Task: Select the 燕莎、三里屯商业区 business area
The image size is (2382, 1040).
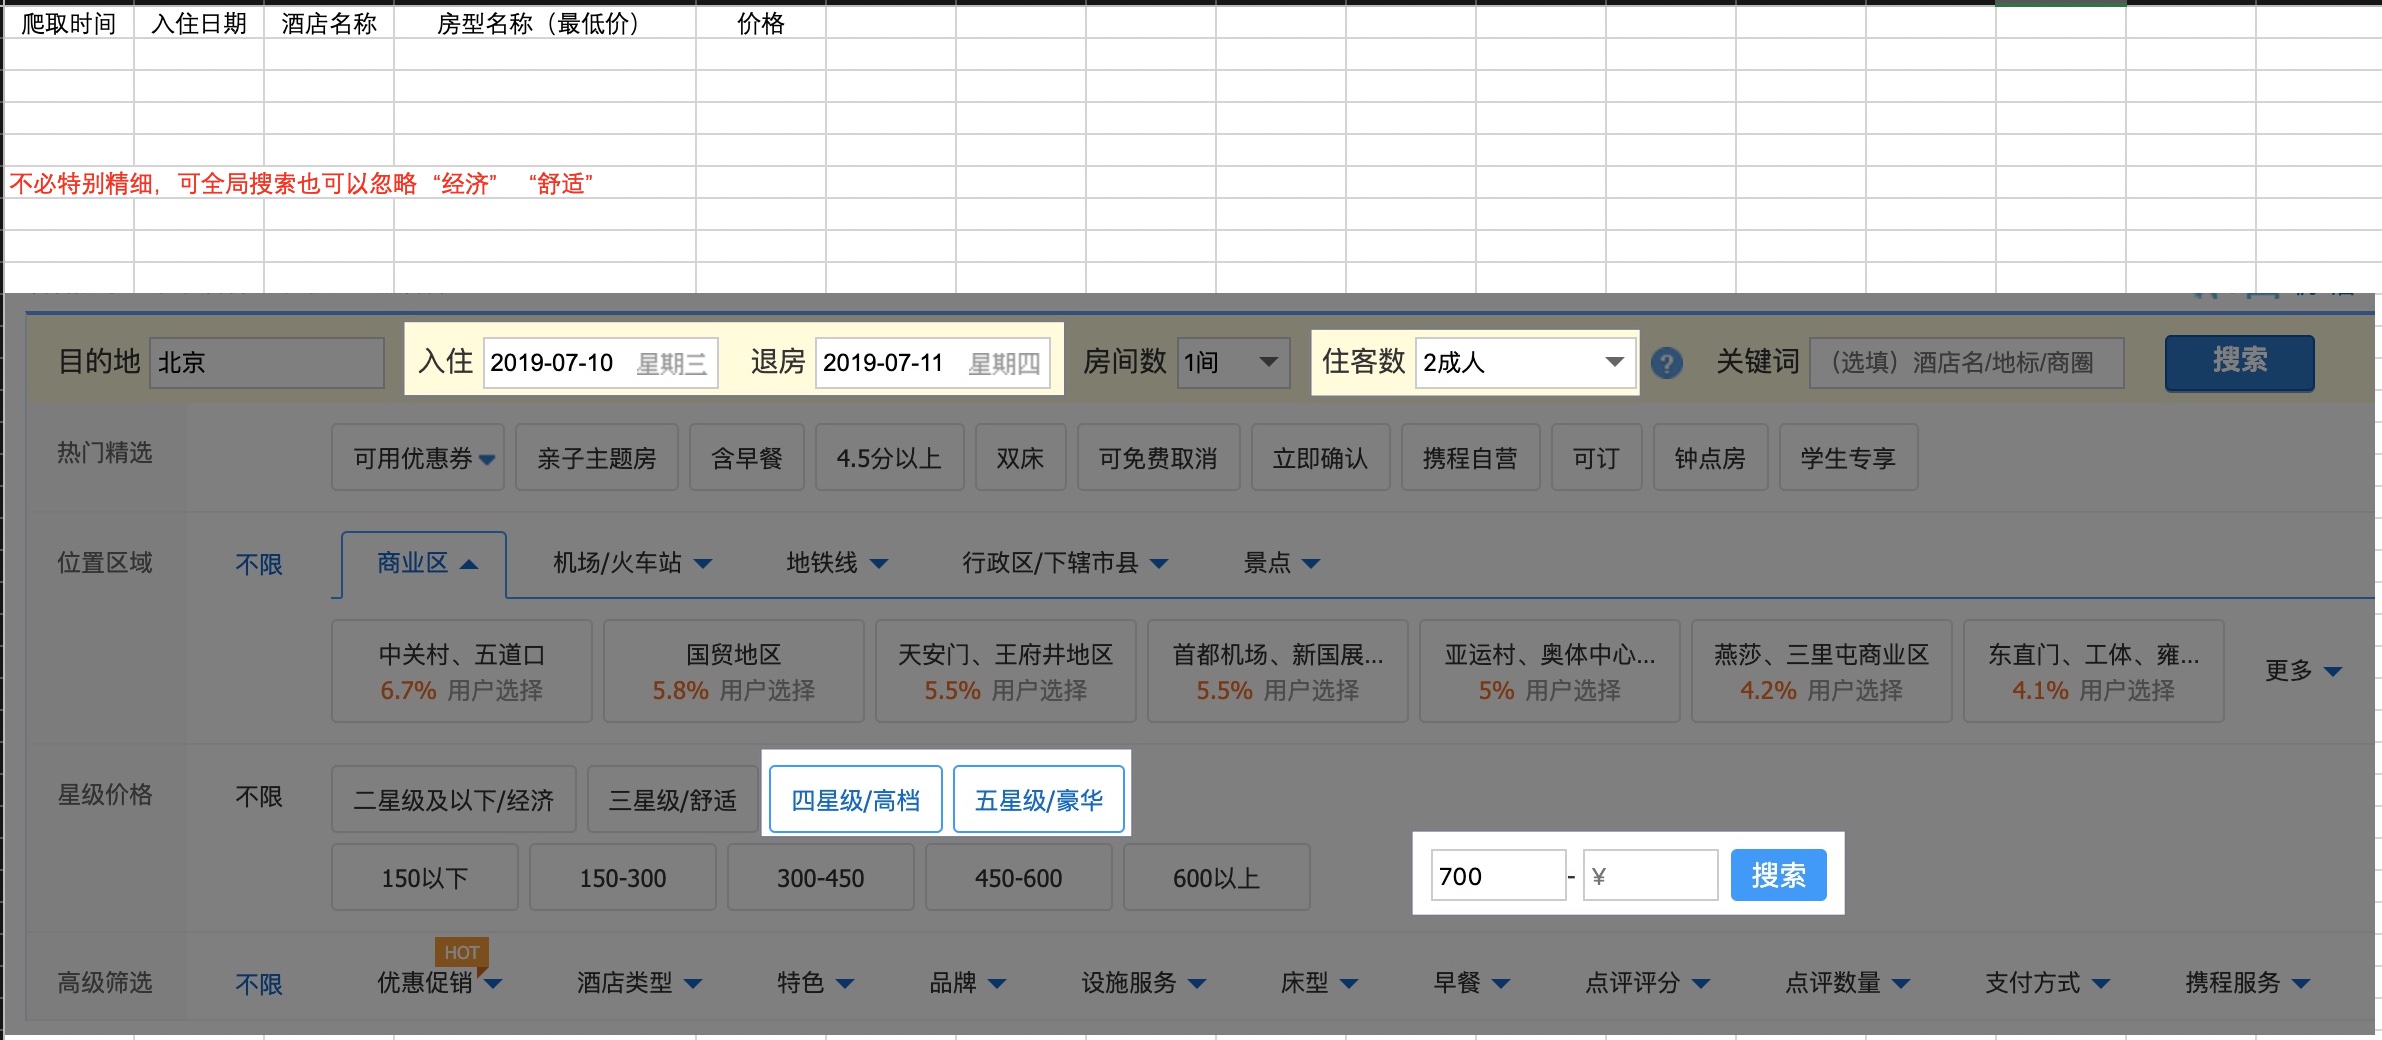Action: click(x=1822, y=671)
